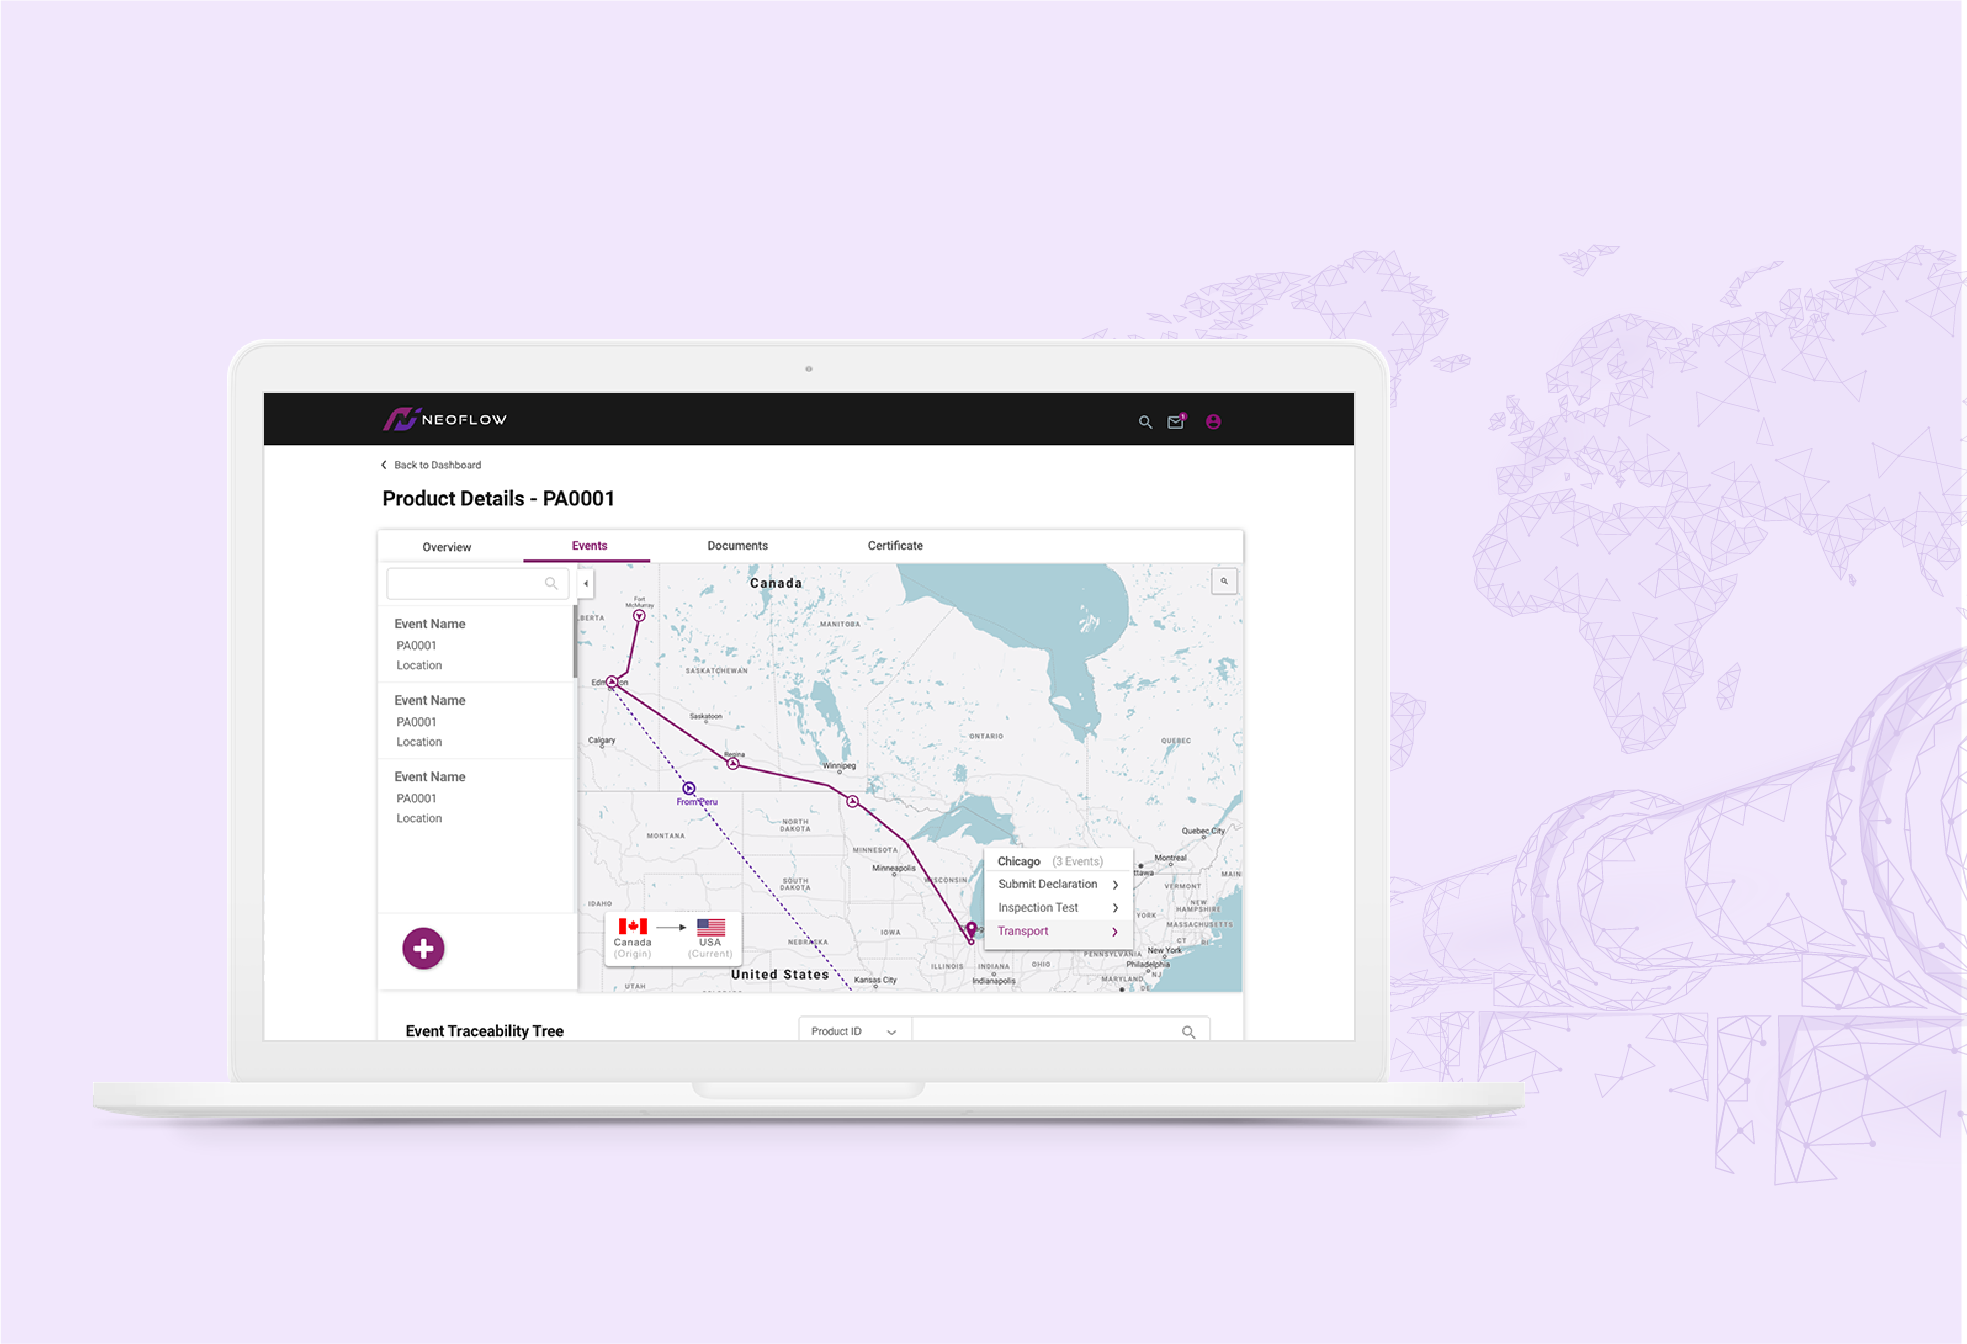
Task: Switch to the Documents tab
Action: pyautogui.click(x=737, y=546)
